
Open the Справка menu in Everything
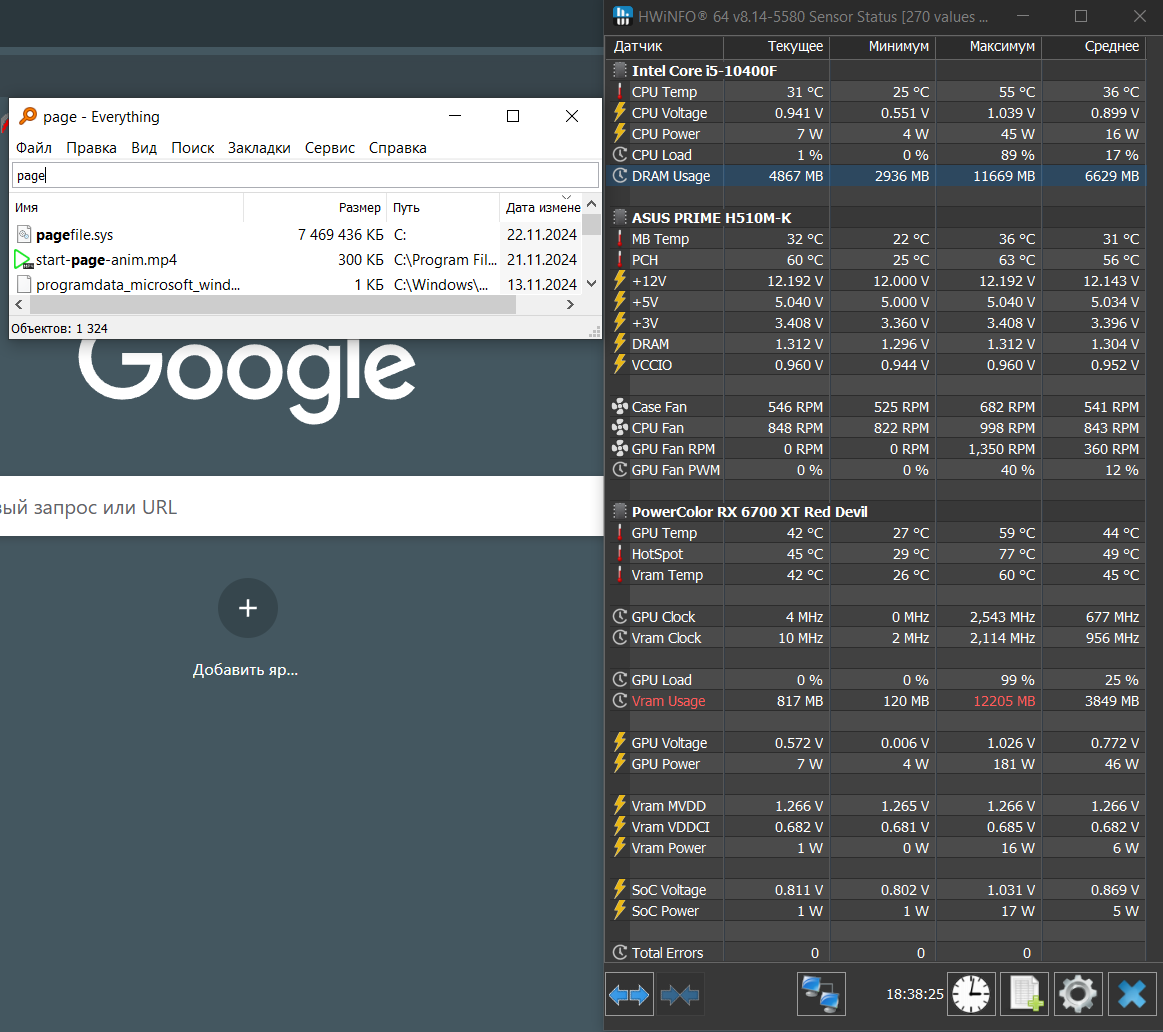[398, 148]
